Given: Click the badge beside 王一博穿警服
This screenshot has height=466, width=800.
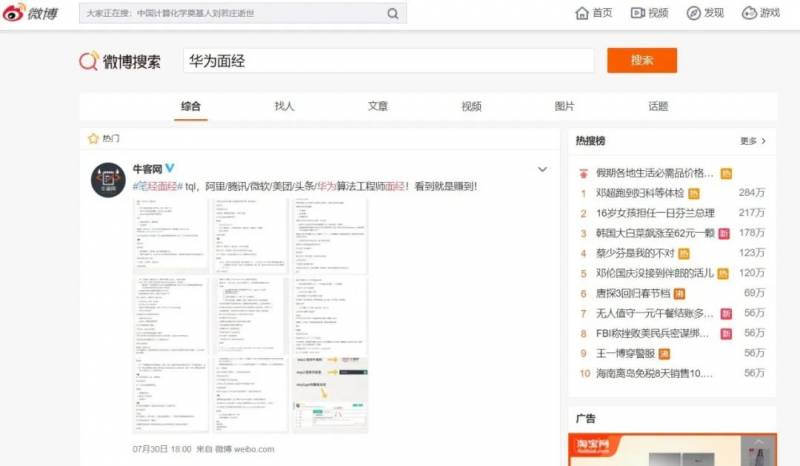Looking at the screenshot, I should click(x=664, y=354).
